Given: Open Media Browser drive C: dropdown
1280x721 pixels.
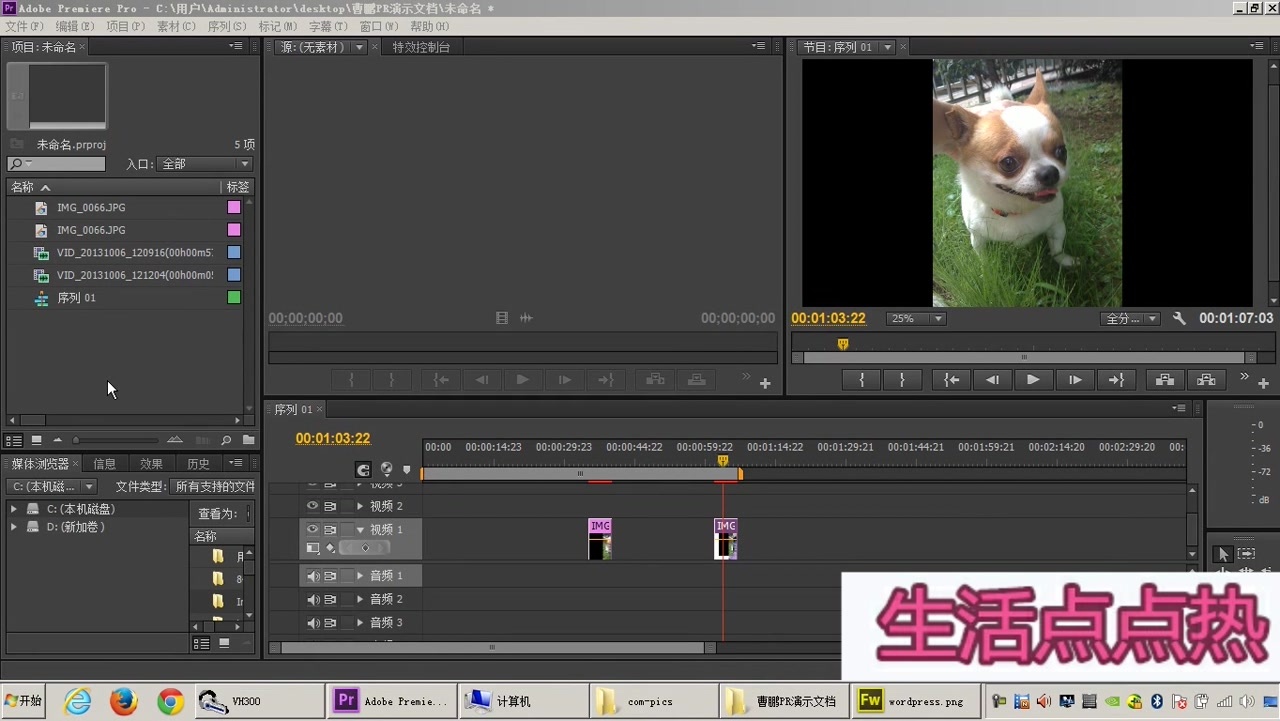Looking at the screenshot, I should [53, 486].
